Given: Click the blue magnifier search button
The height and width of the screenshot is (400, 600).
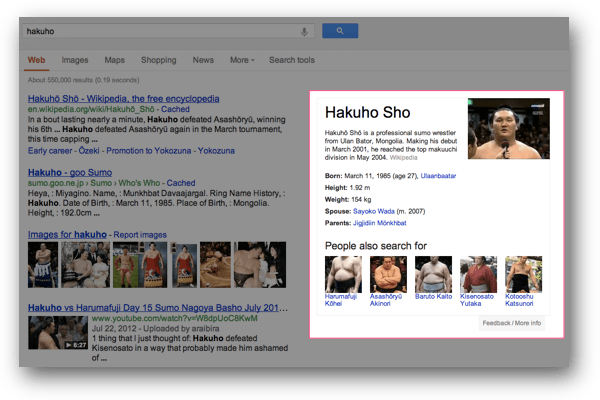Looking at the screenshot, I should 340,31.
